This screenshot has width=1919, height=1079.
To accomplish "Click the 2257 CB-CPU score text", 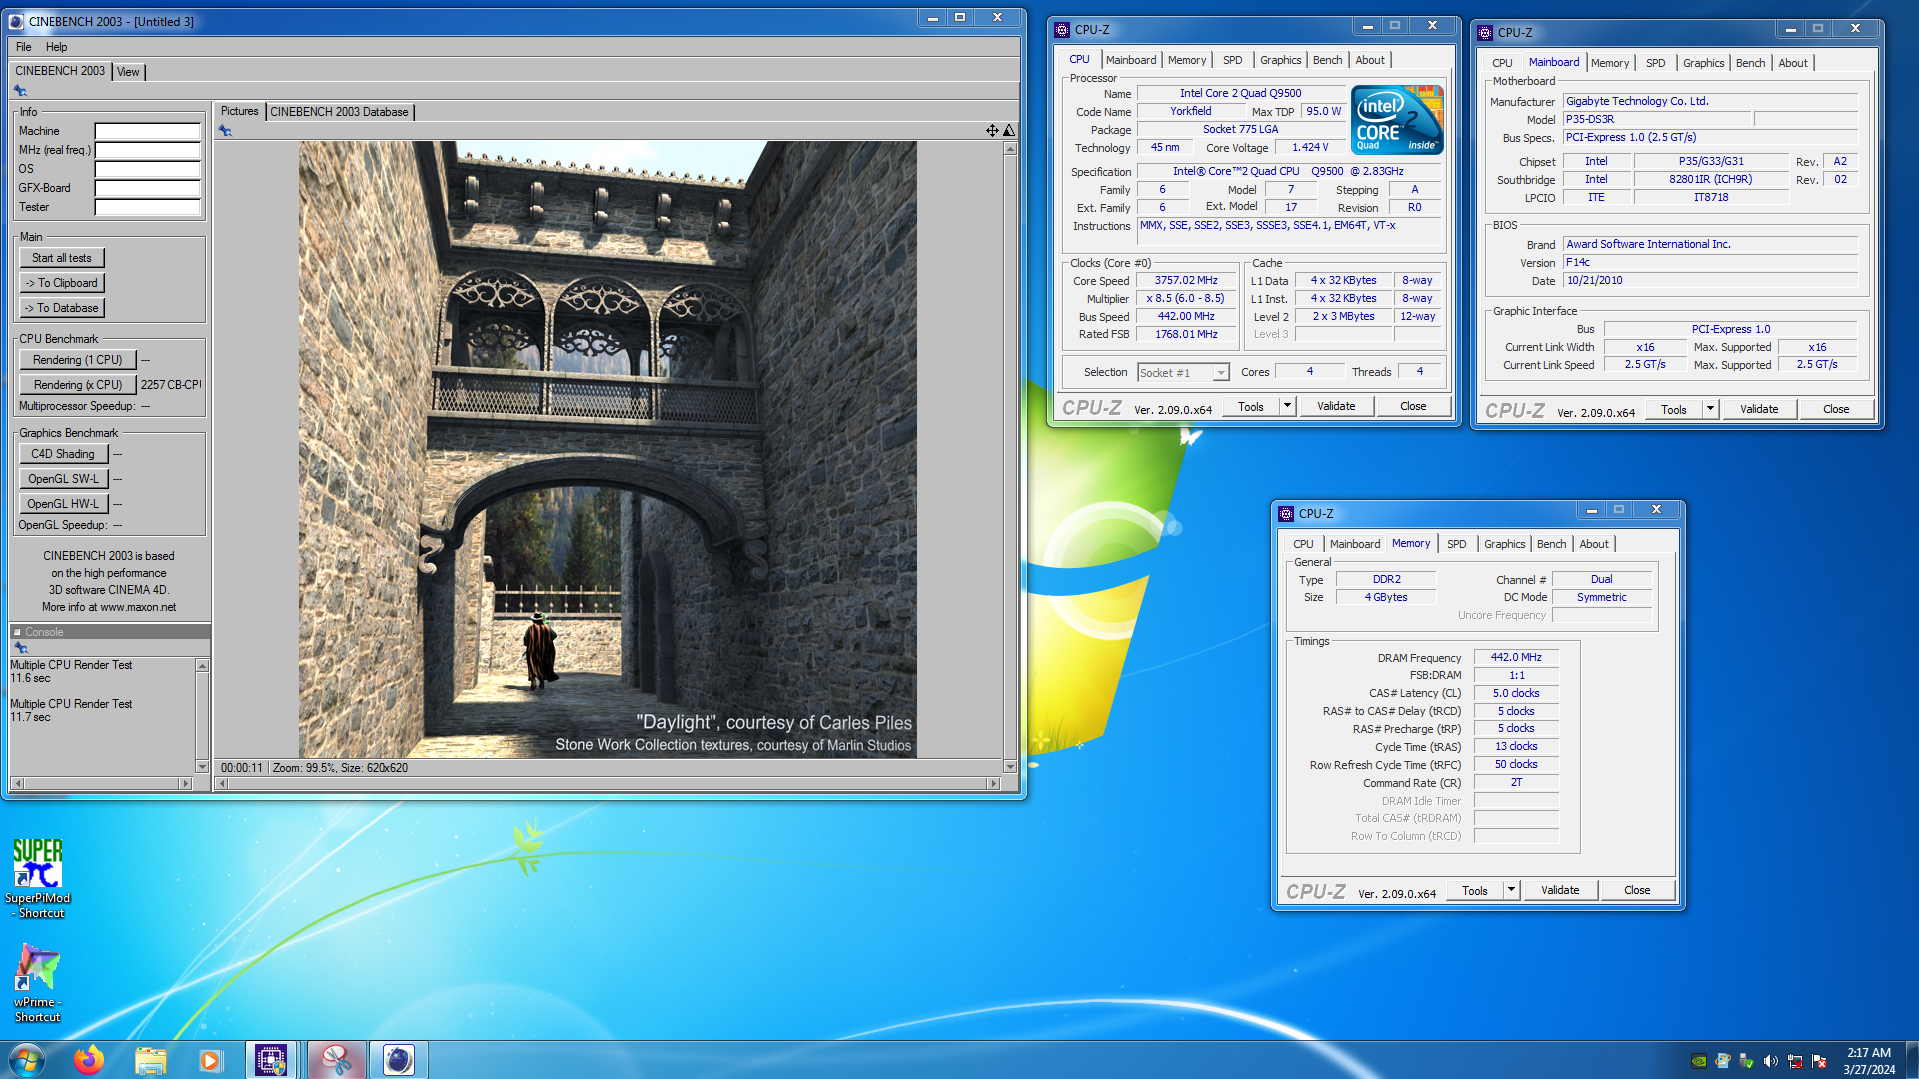I will tap(171, 385).
